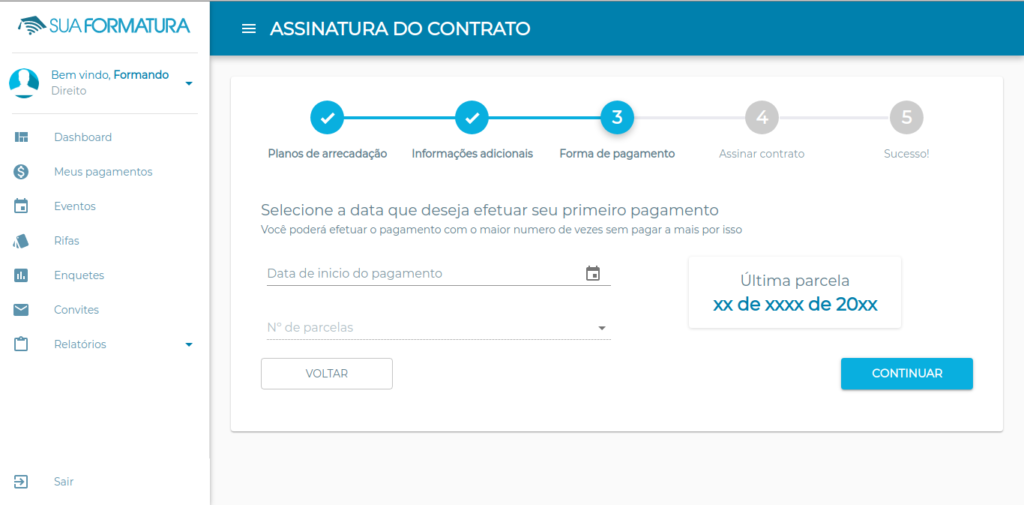
Task: Expand the user profile dropdown arrow
Action: (189, 84)
